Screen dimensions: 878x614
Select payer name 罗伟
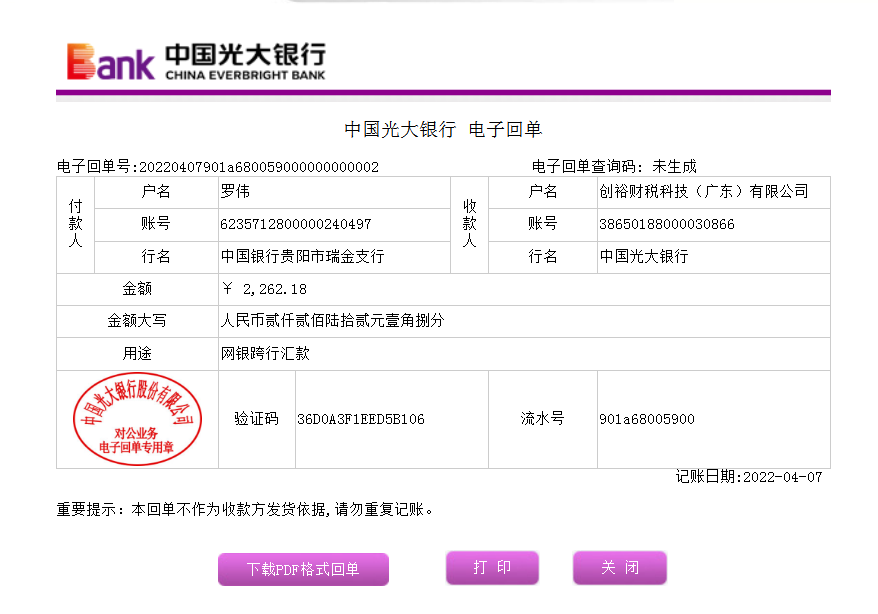pyautogui.click(x=235, y=191)
